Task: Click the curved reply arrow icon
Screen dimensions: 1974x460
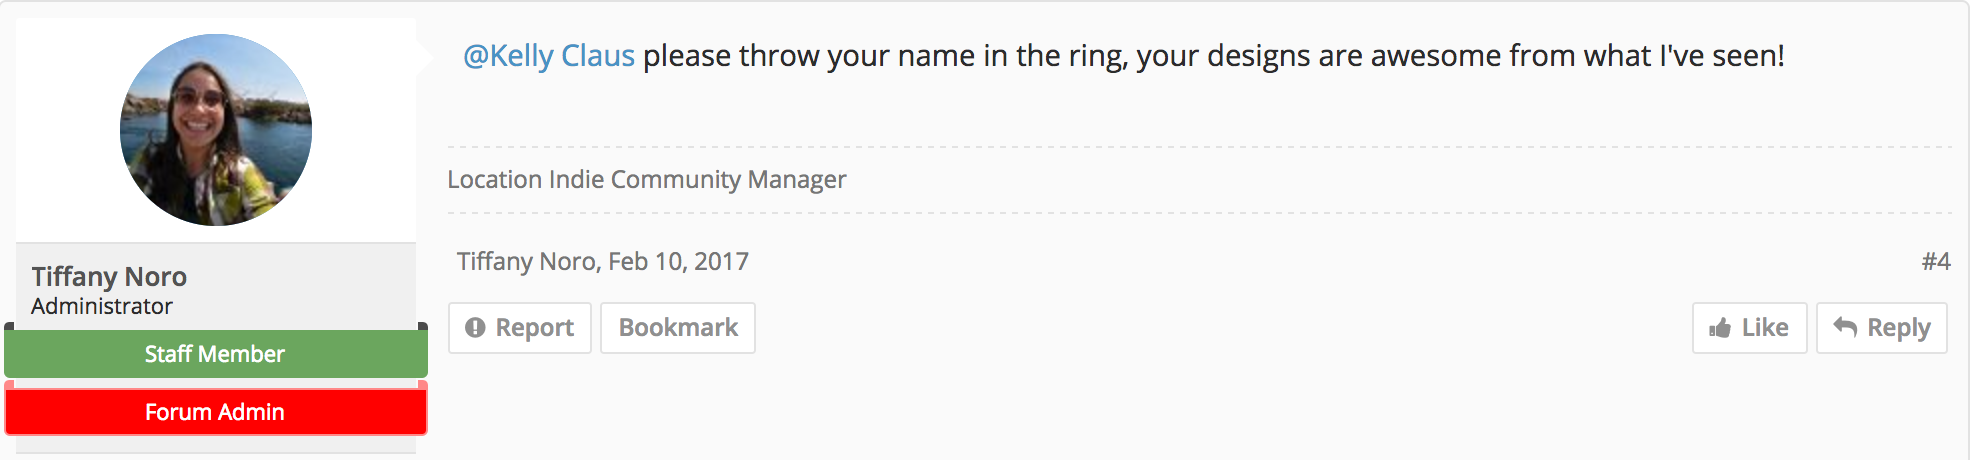Action: (1845, 327)
